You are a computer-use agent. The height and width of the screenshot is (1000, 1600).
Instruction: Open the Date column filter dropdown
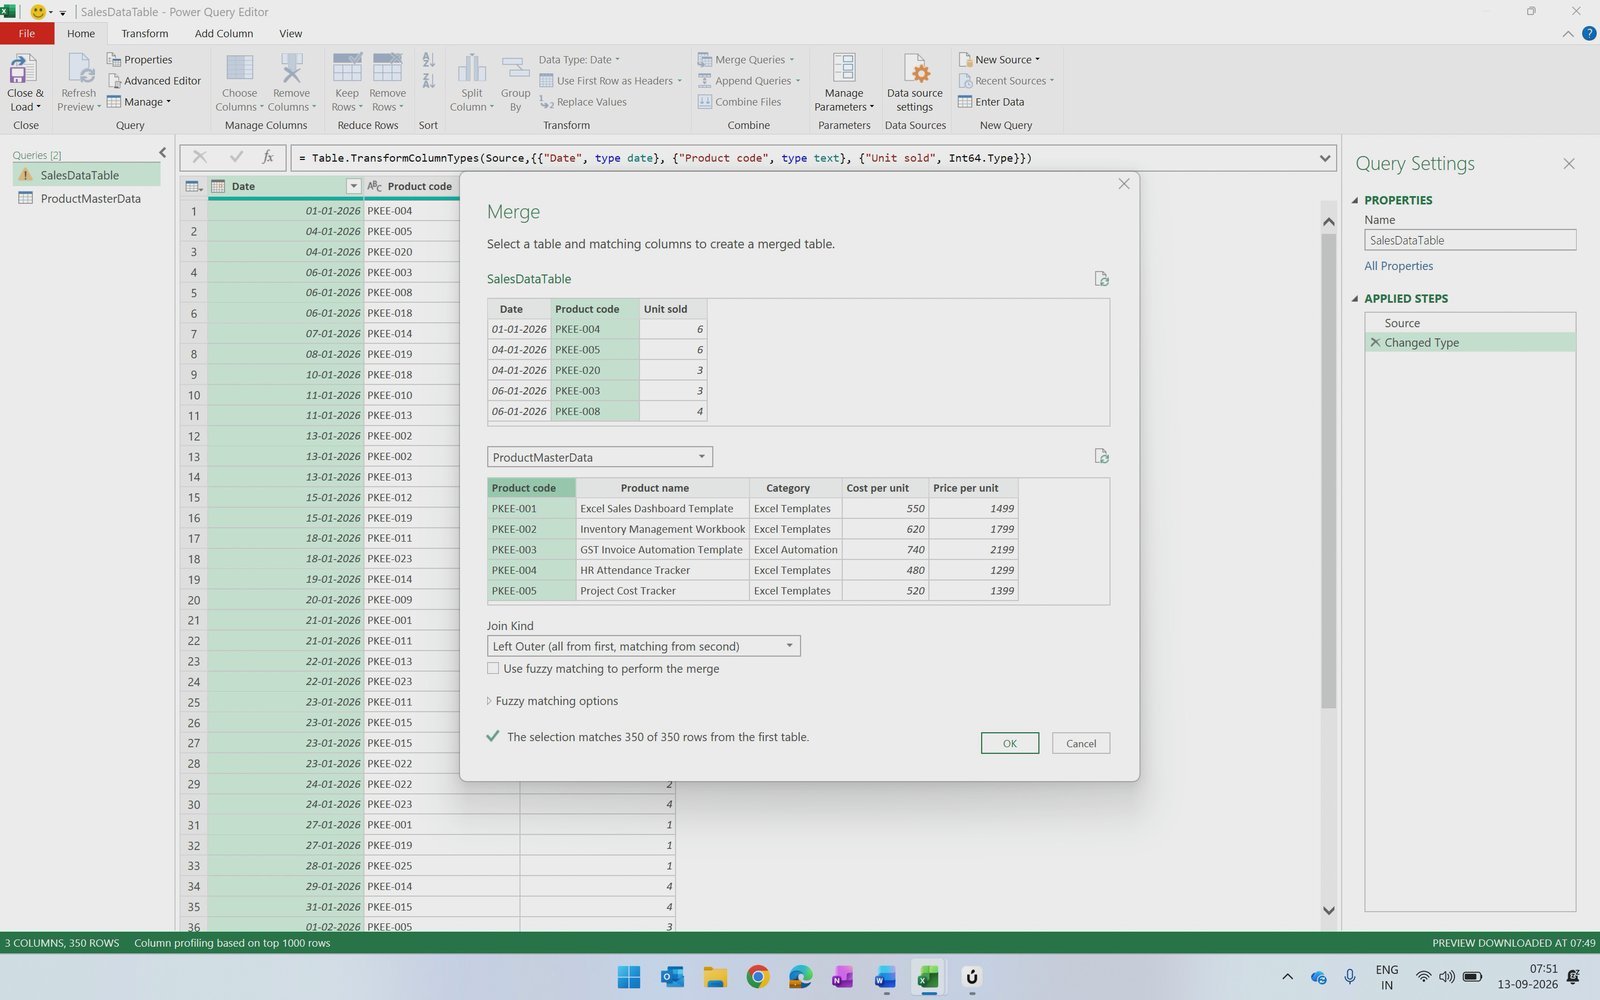[x=353, y=186]
